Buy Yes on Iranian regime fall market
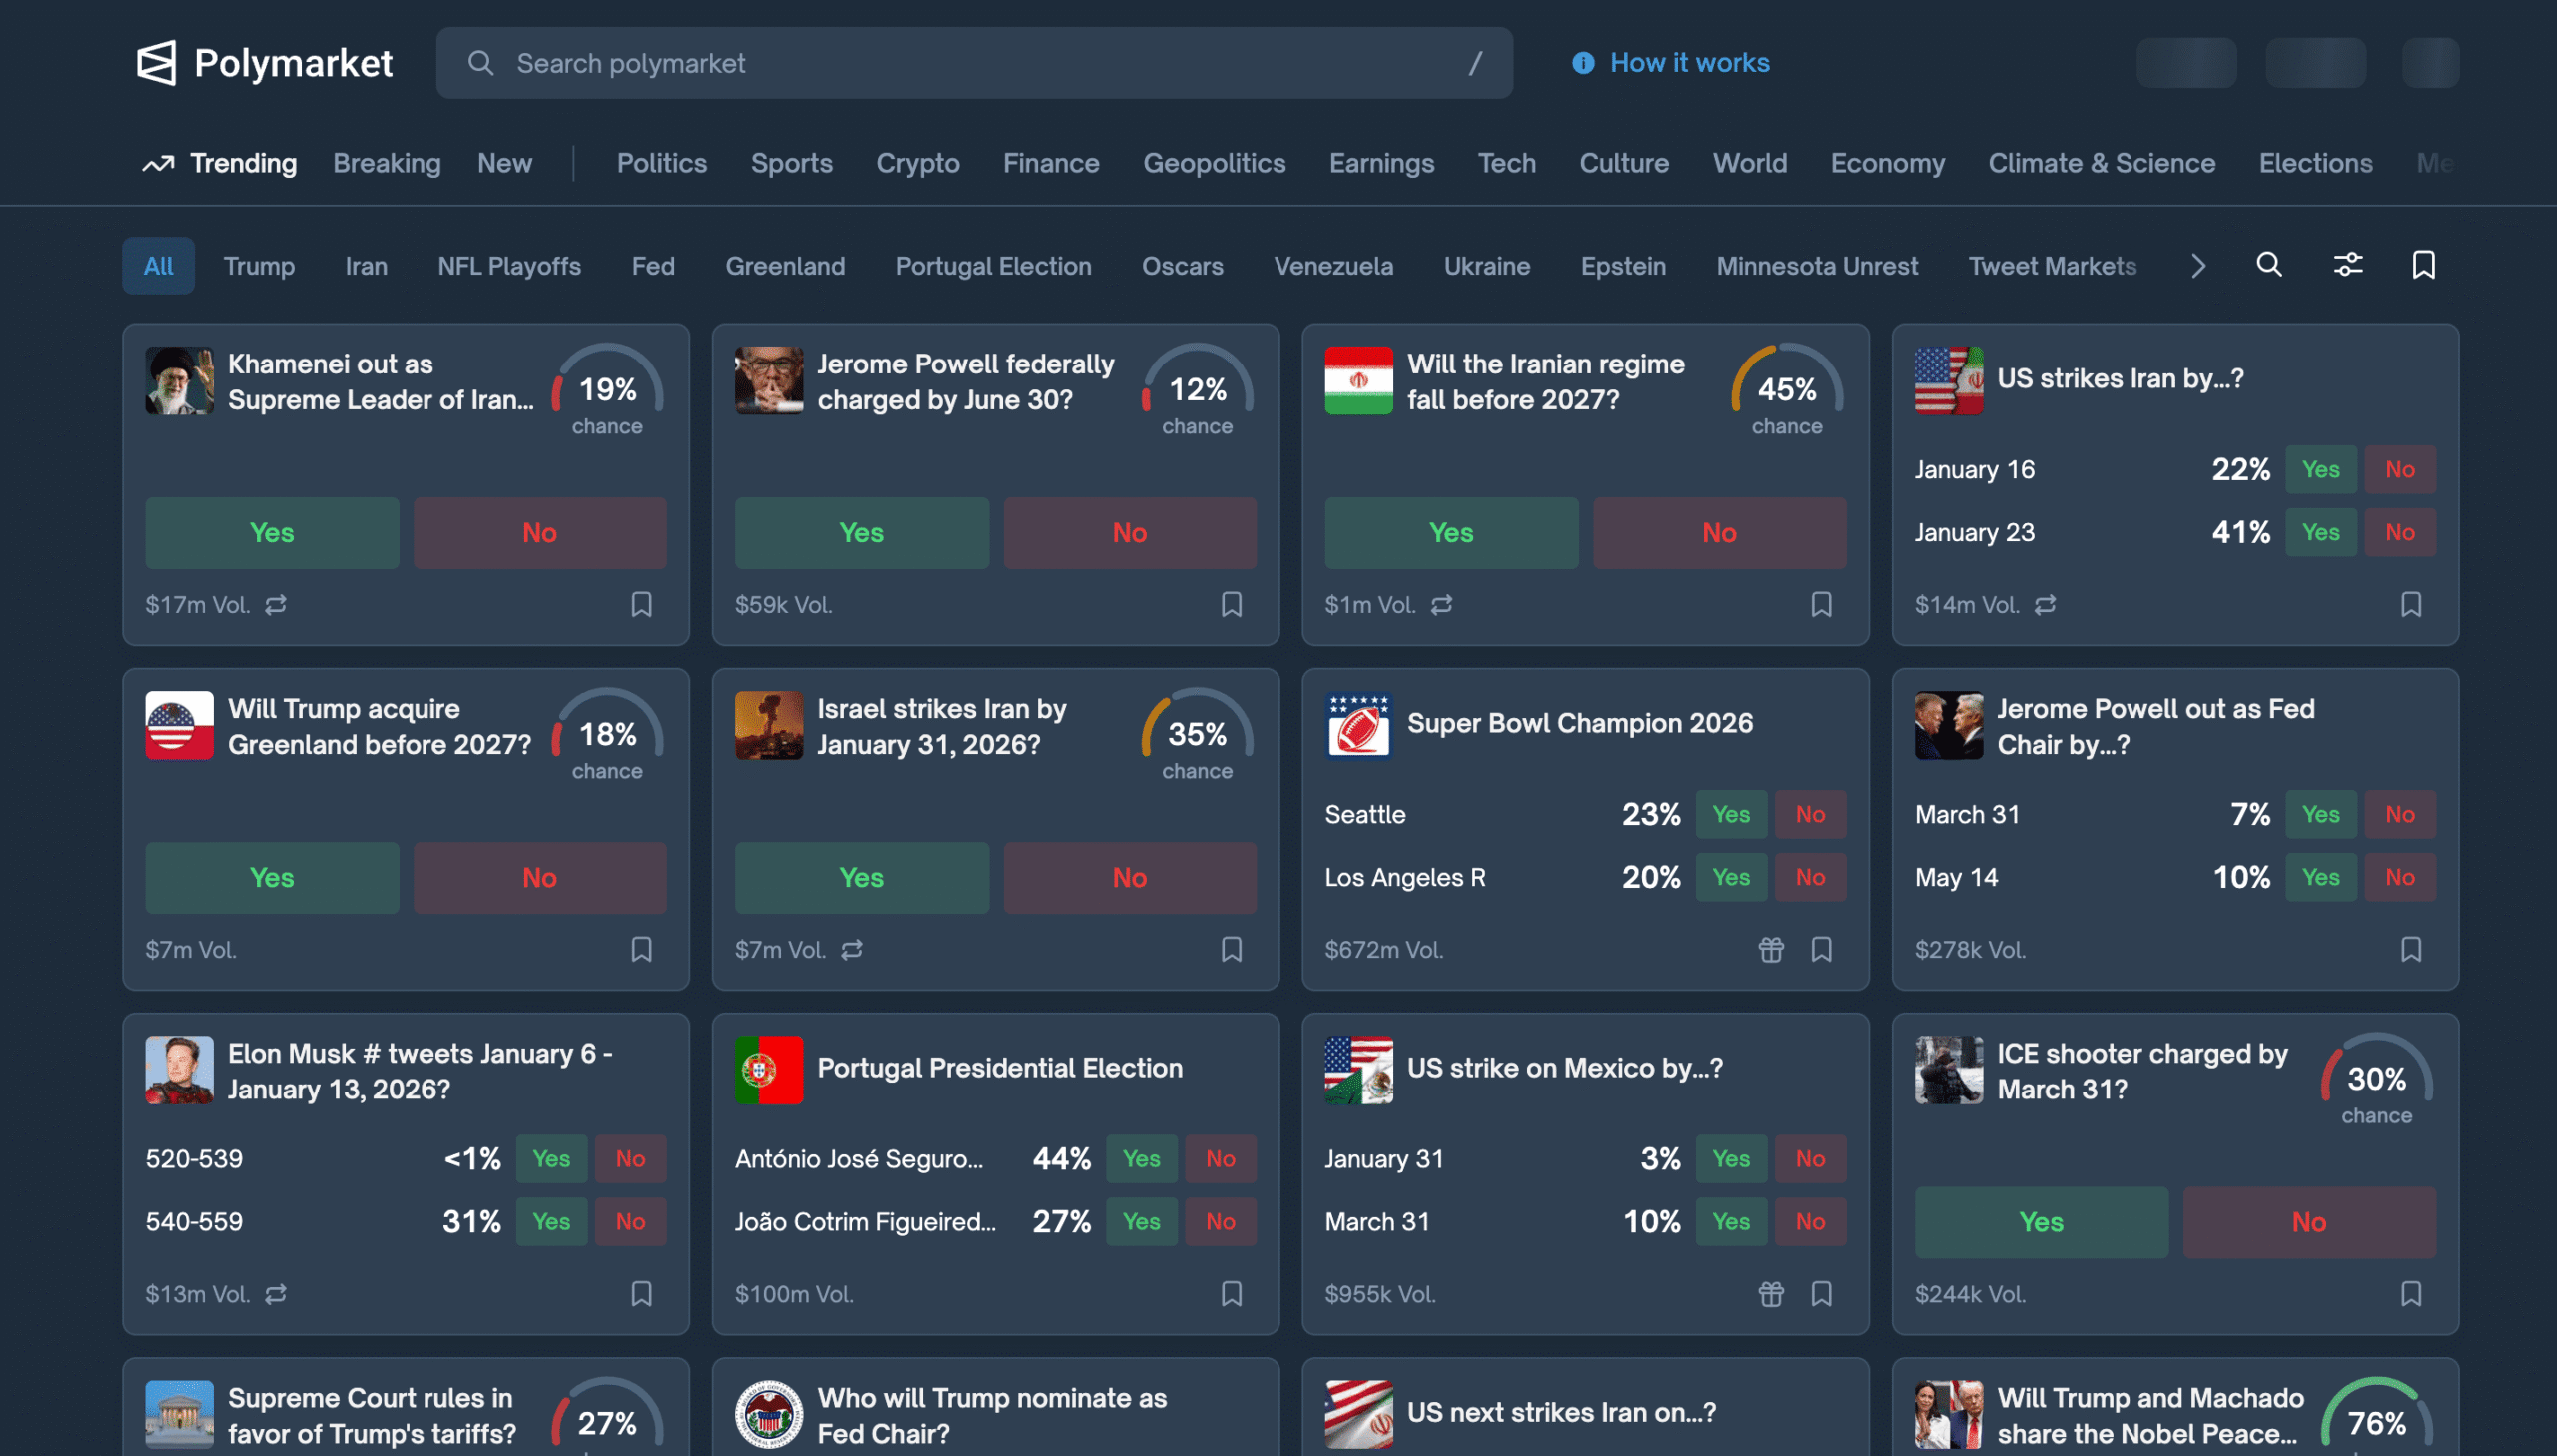The width and height of the screenshot is (2557, 1456). 1450,533
